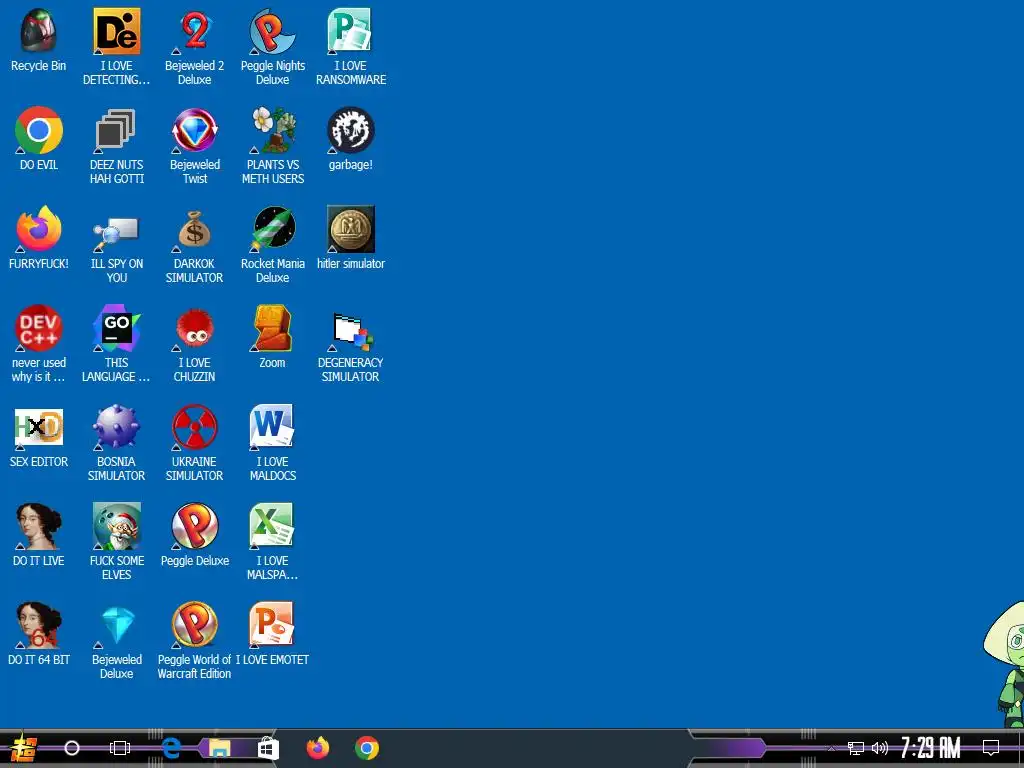Launch Microsoft Edge from the taskbar
The image size is (1024, 768).
[171, 748]
